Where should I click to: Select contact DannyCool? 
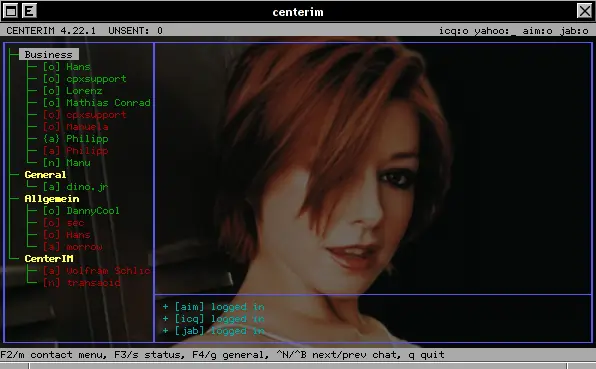pyautogui.click(x=81, y=211)
